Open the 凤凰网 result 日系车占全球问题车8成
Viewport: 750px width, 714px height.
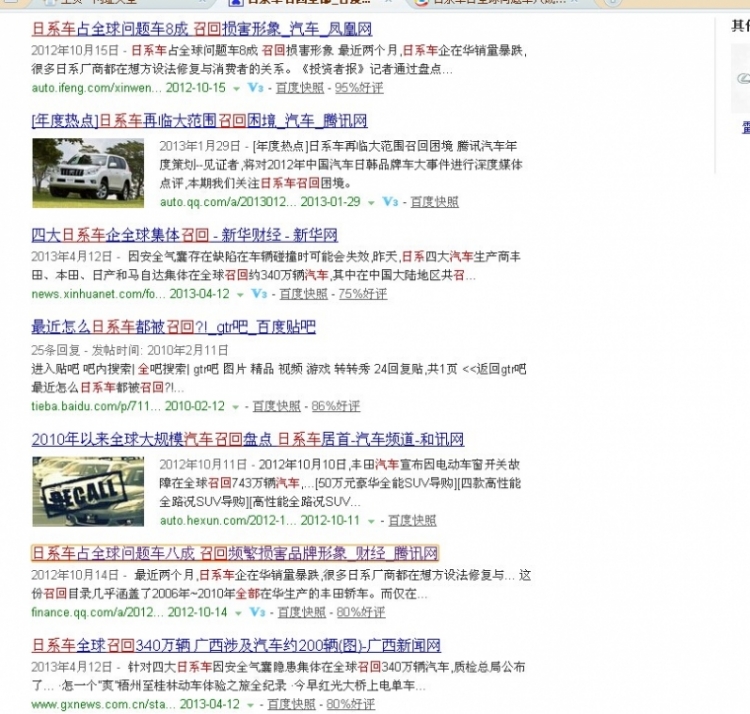202,29
